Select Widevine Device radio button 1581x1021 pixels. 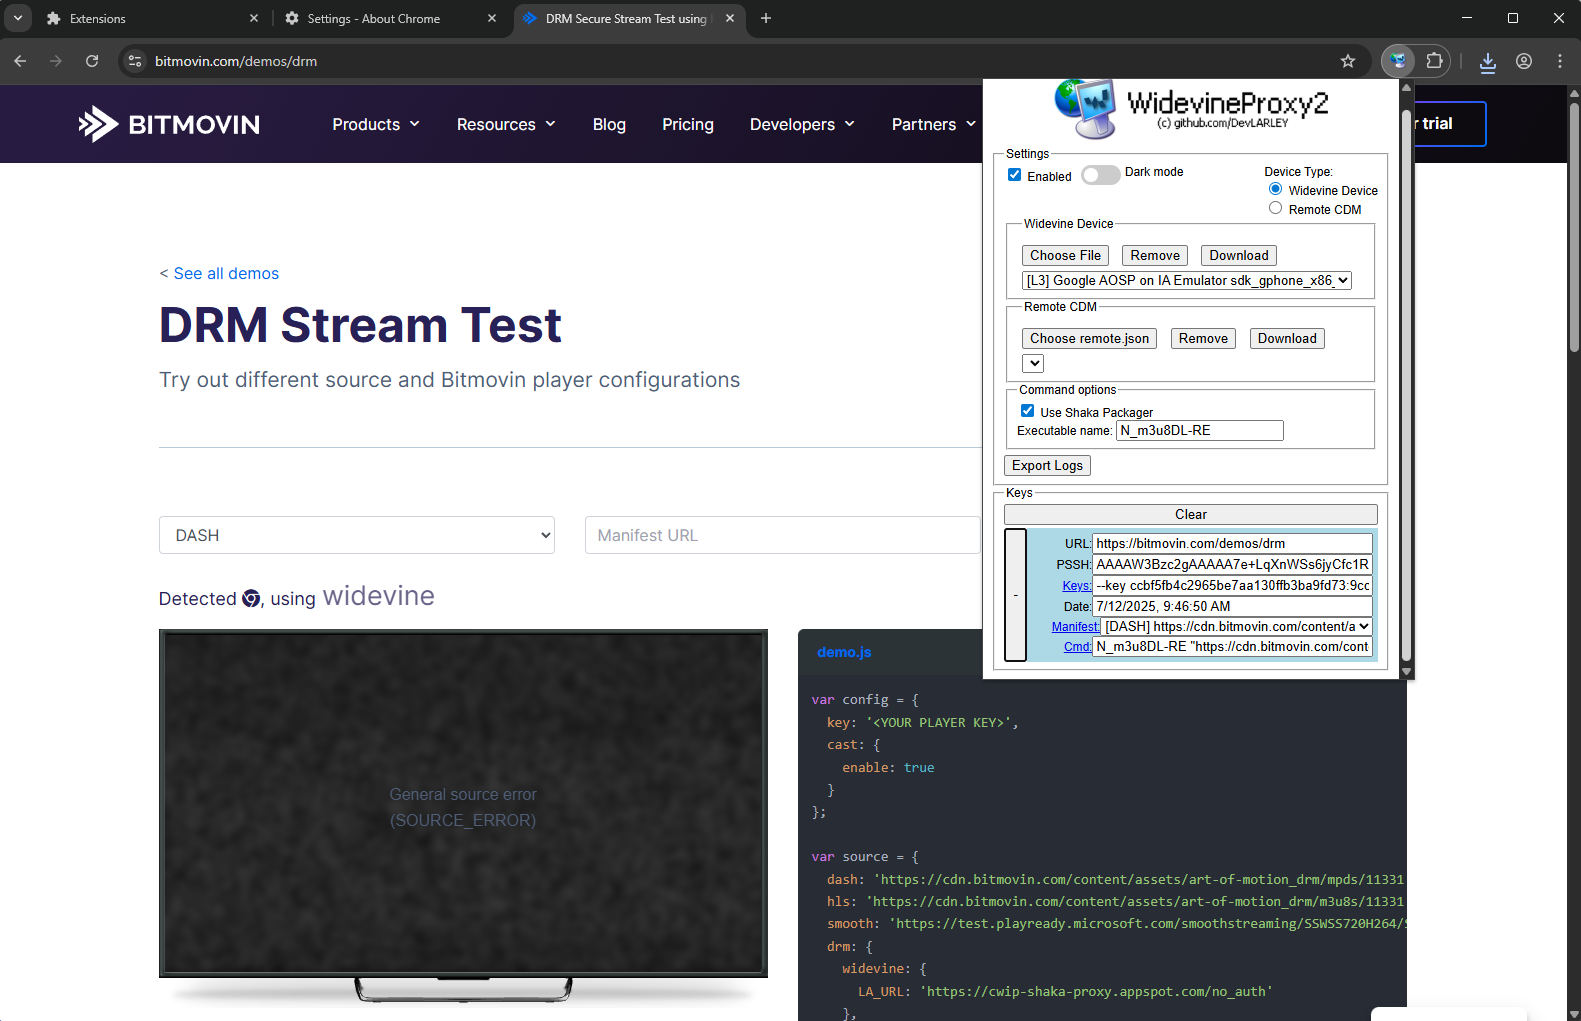pos(1276,189)
